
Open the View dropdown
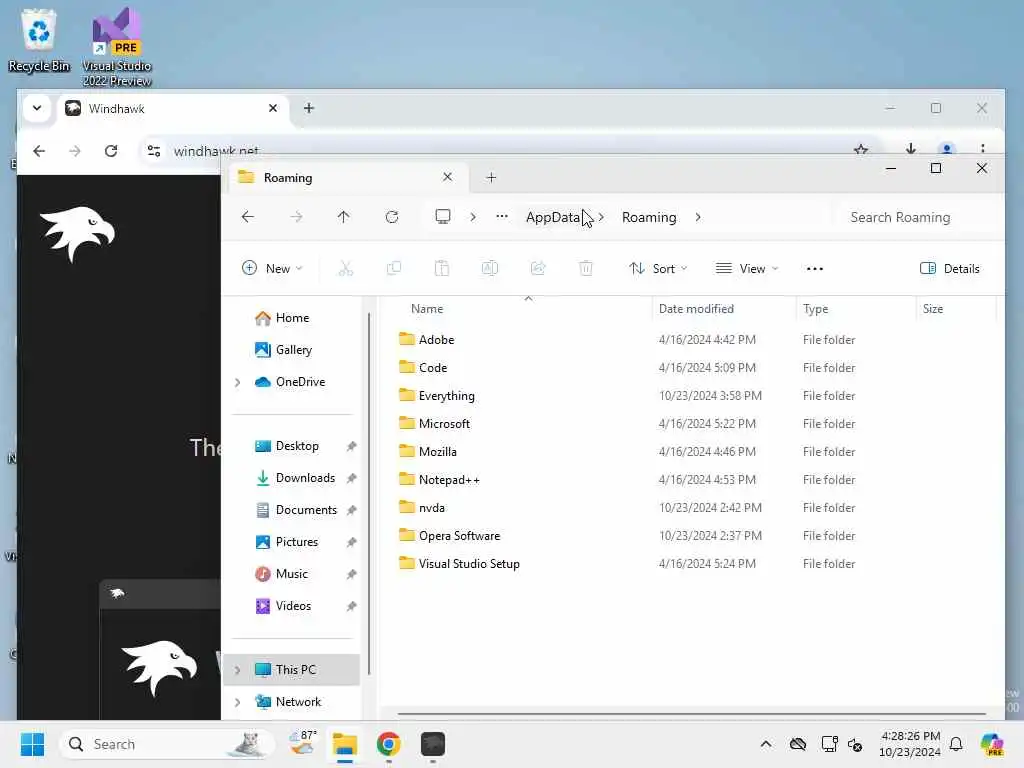tap(747, 268)
